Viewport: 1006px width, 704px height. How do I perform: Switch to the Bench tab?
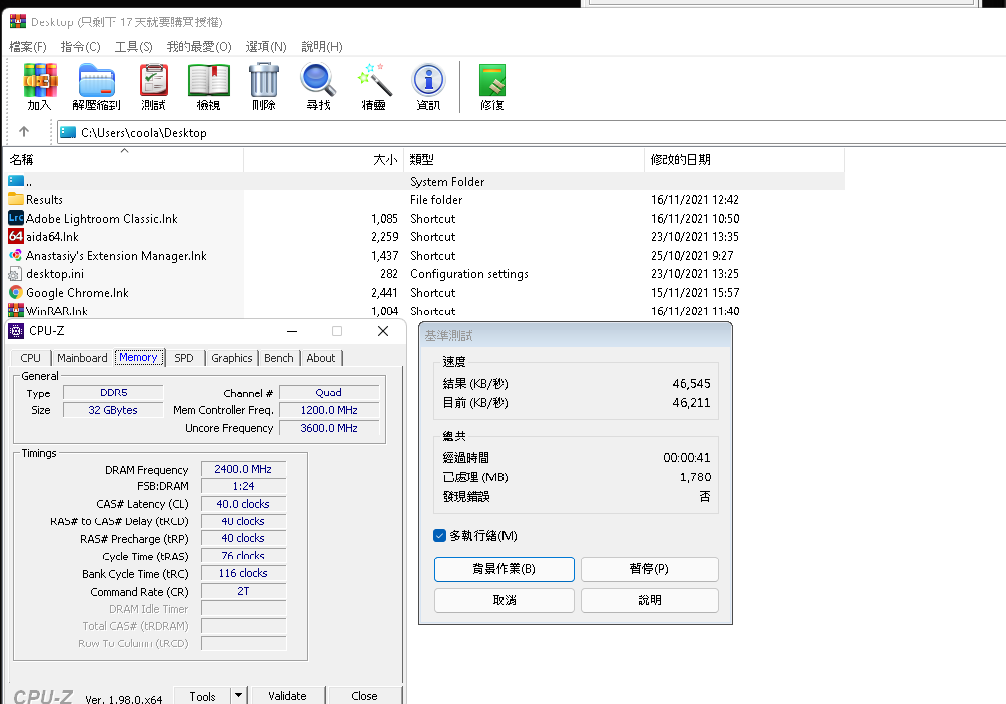278,358
